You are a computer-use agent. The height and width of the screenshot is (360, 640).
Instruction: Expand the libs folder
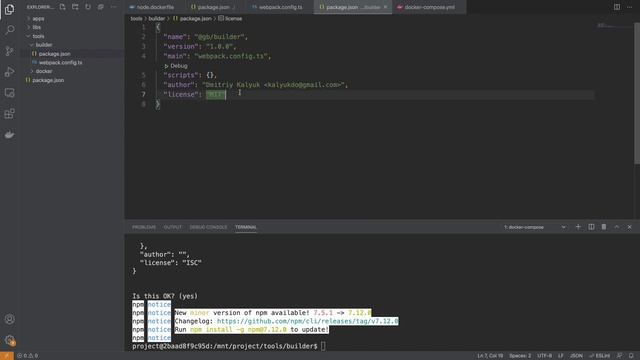click(x=37, y=27)
